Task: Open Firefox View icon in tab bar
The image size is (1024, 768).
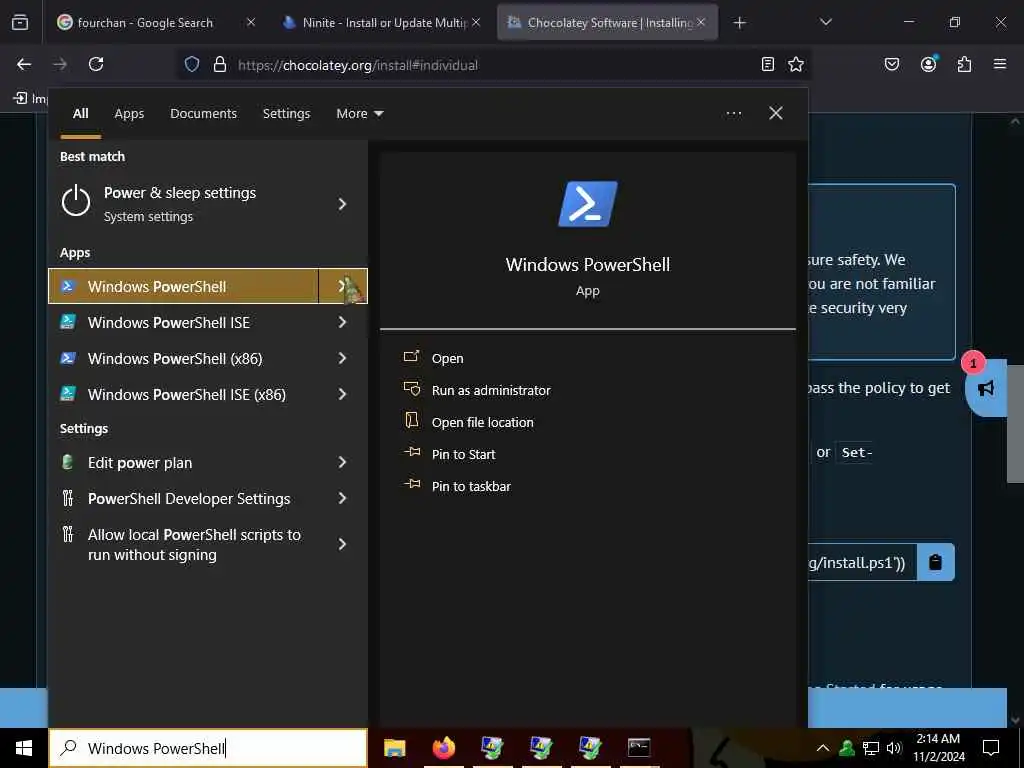Action: coord(20,23)
